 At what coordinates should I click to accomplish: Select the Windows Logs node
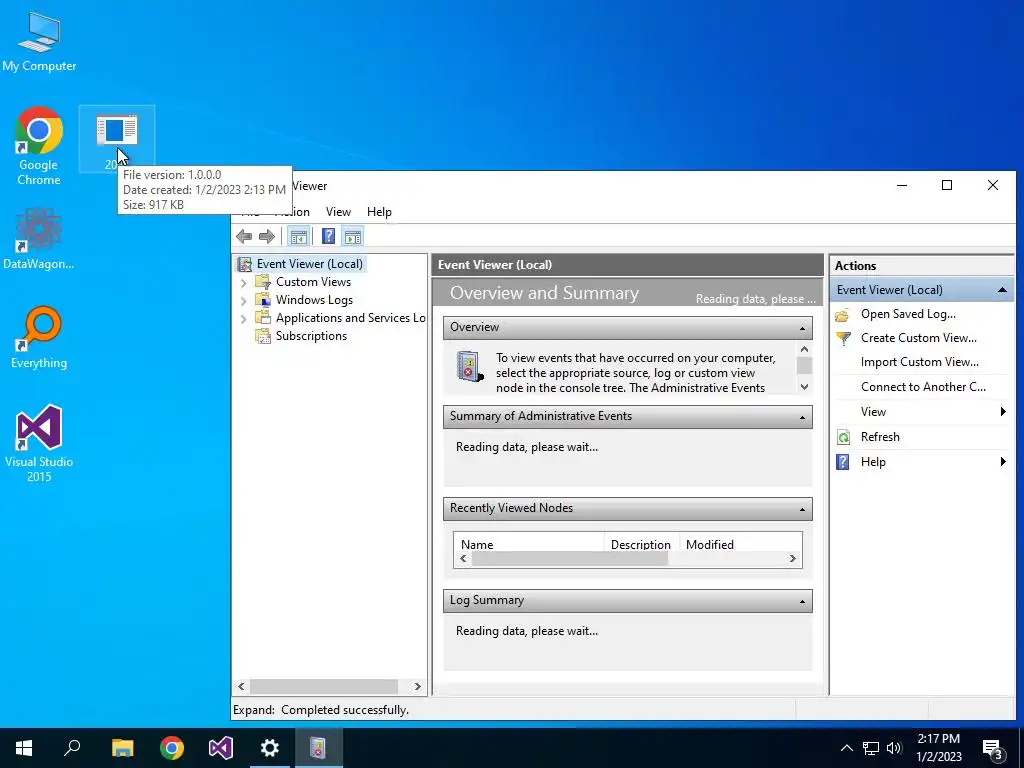[313, 300]
